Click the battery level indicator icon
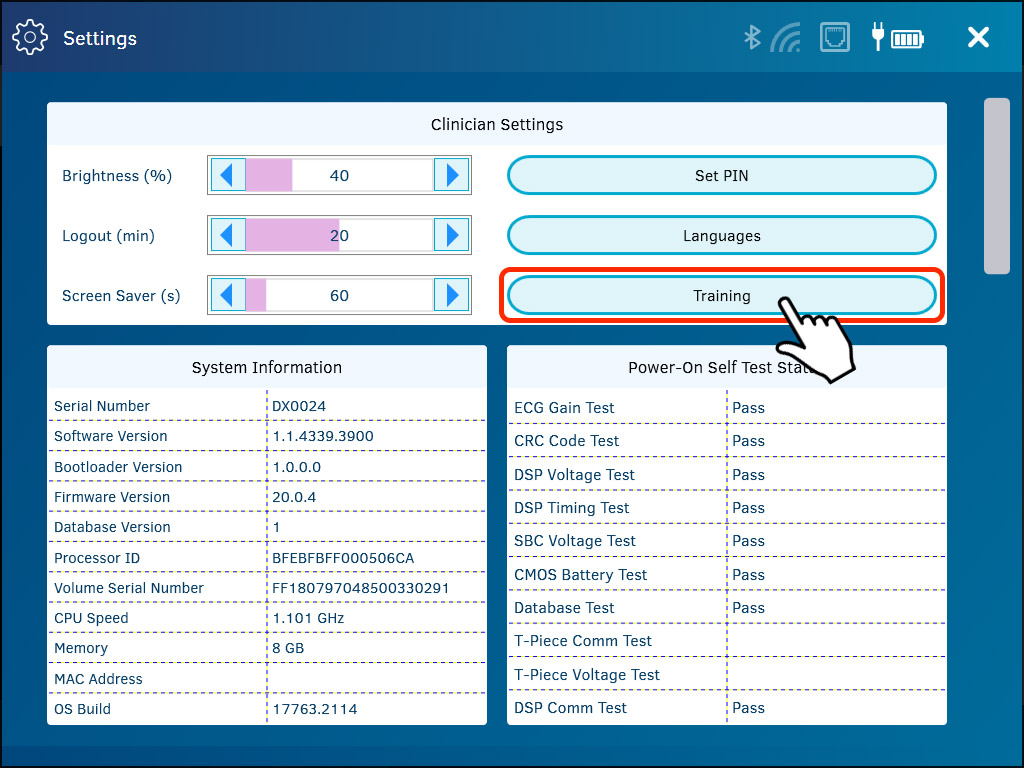The width and height of the screenshot is (1024, 768). point(907,37)
